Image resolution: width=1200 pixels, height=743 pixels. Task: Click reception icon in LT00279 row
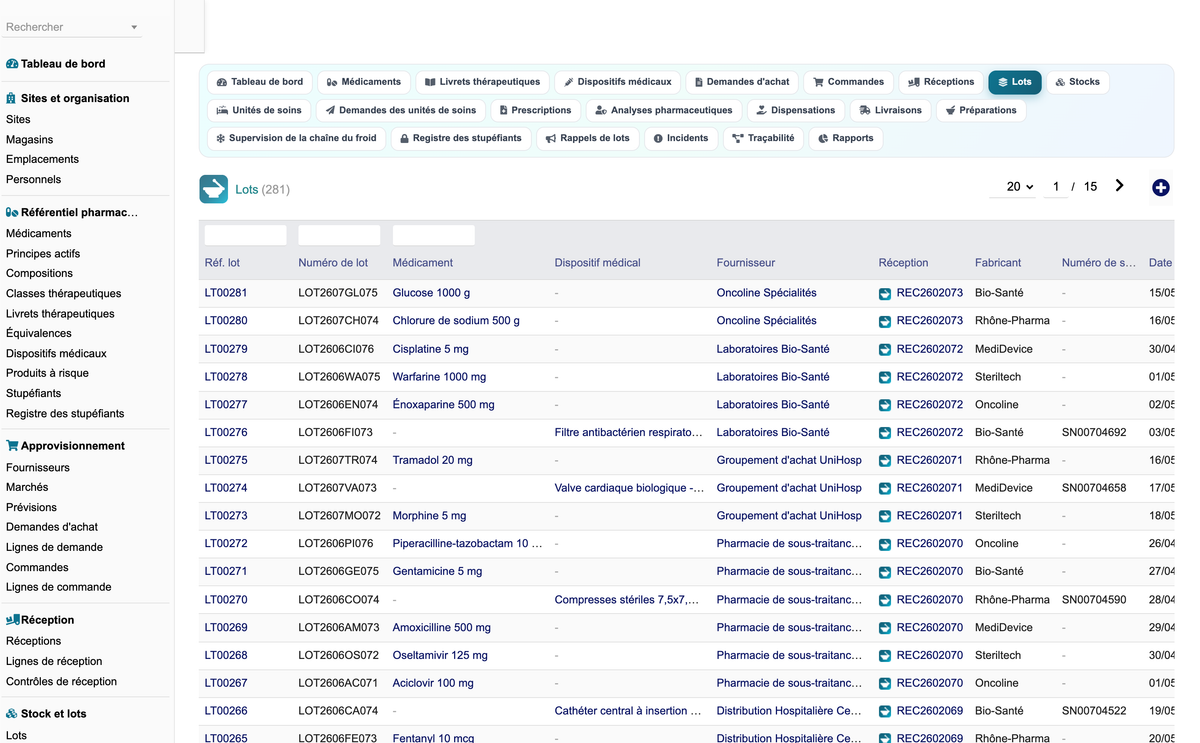[x=885, y=350]
